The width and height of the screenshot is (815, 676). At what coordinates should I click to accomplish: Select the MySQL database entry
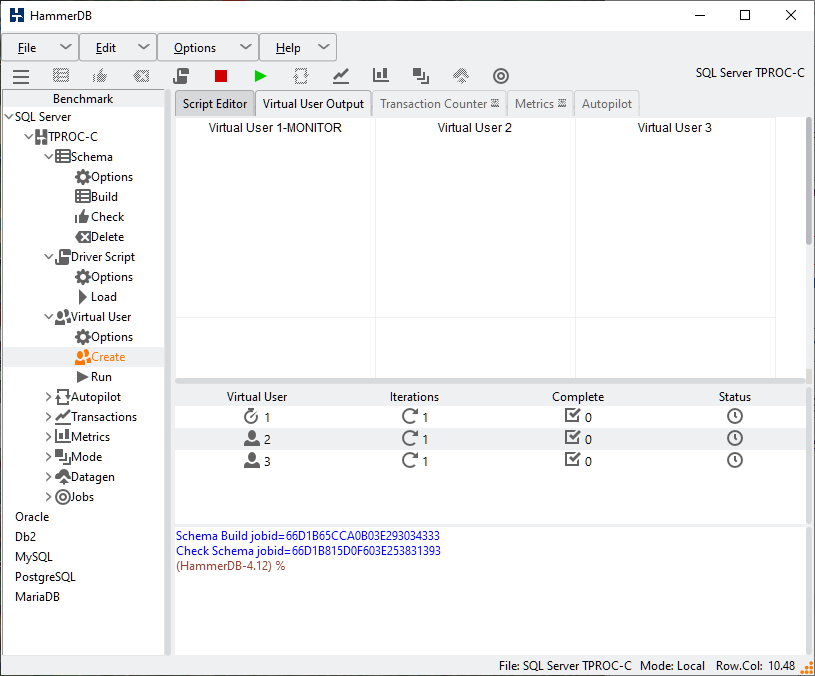(34, 557)
